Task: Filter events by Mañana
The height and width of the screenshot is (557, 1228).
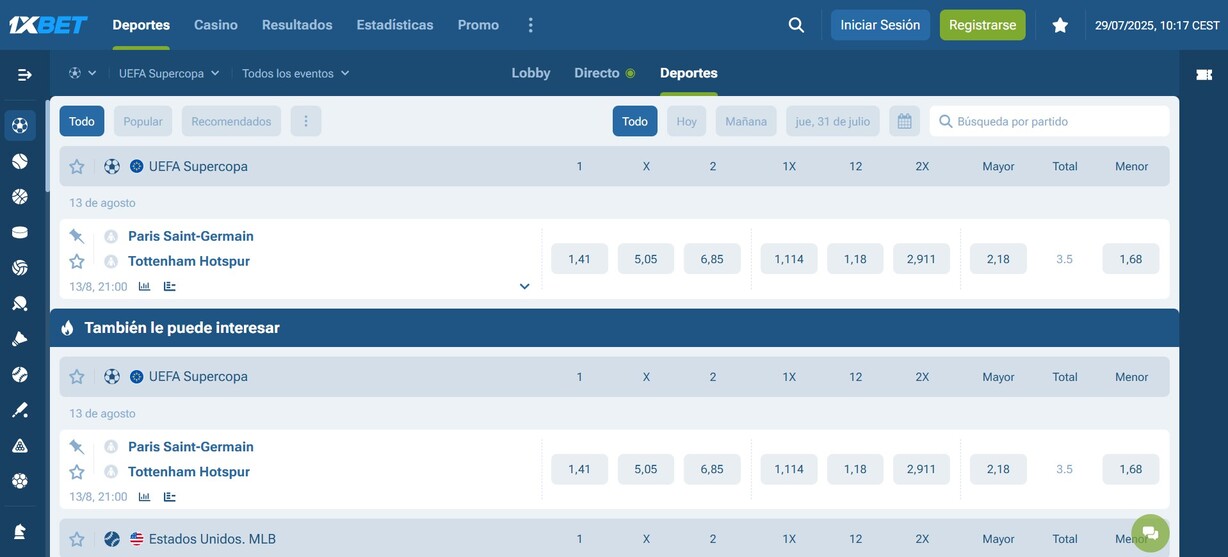Action: pyautogui.click(x=746, y=121)
